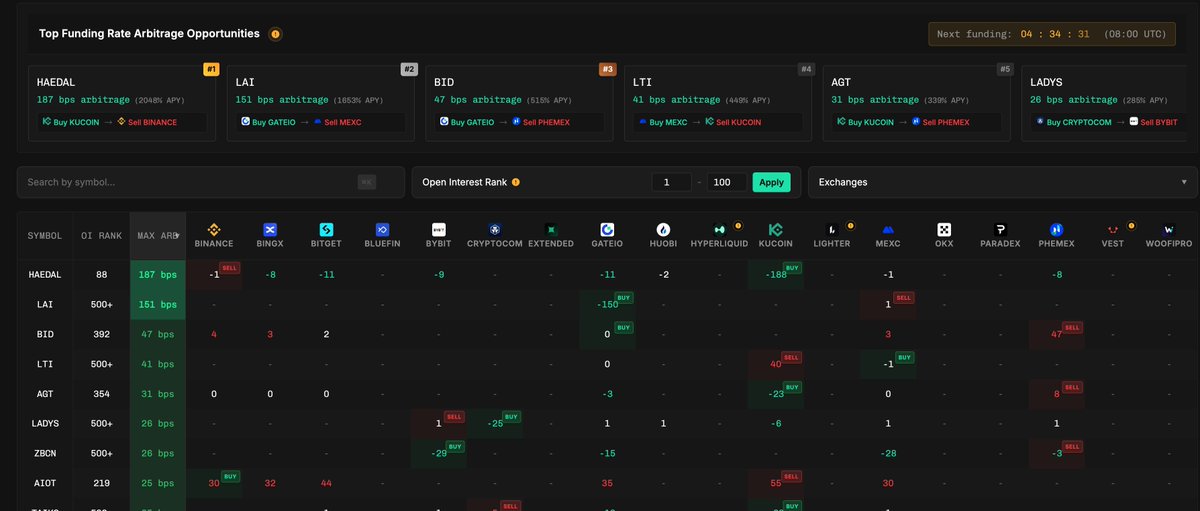Click info icon beside Top Funding Rate title
This screenshot has height=511, width=1200.
pyautogui.click(x=275, y=34)
